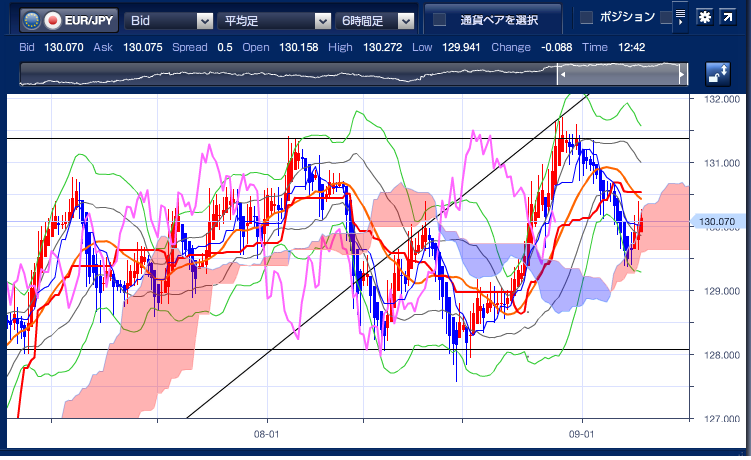
Task: Click the 09-01 date axis label
Action: [x=581, y=435]
